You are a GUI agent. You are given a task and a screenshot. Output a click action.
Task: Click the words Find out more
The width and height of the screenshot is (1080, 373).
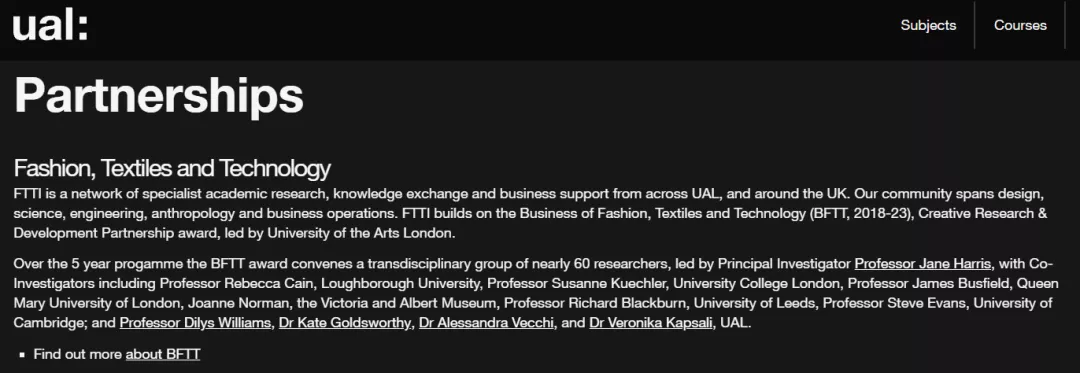78,354
